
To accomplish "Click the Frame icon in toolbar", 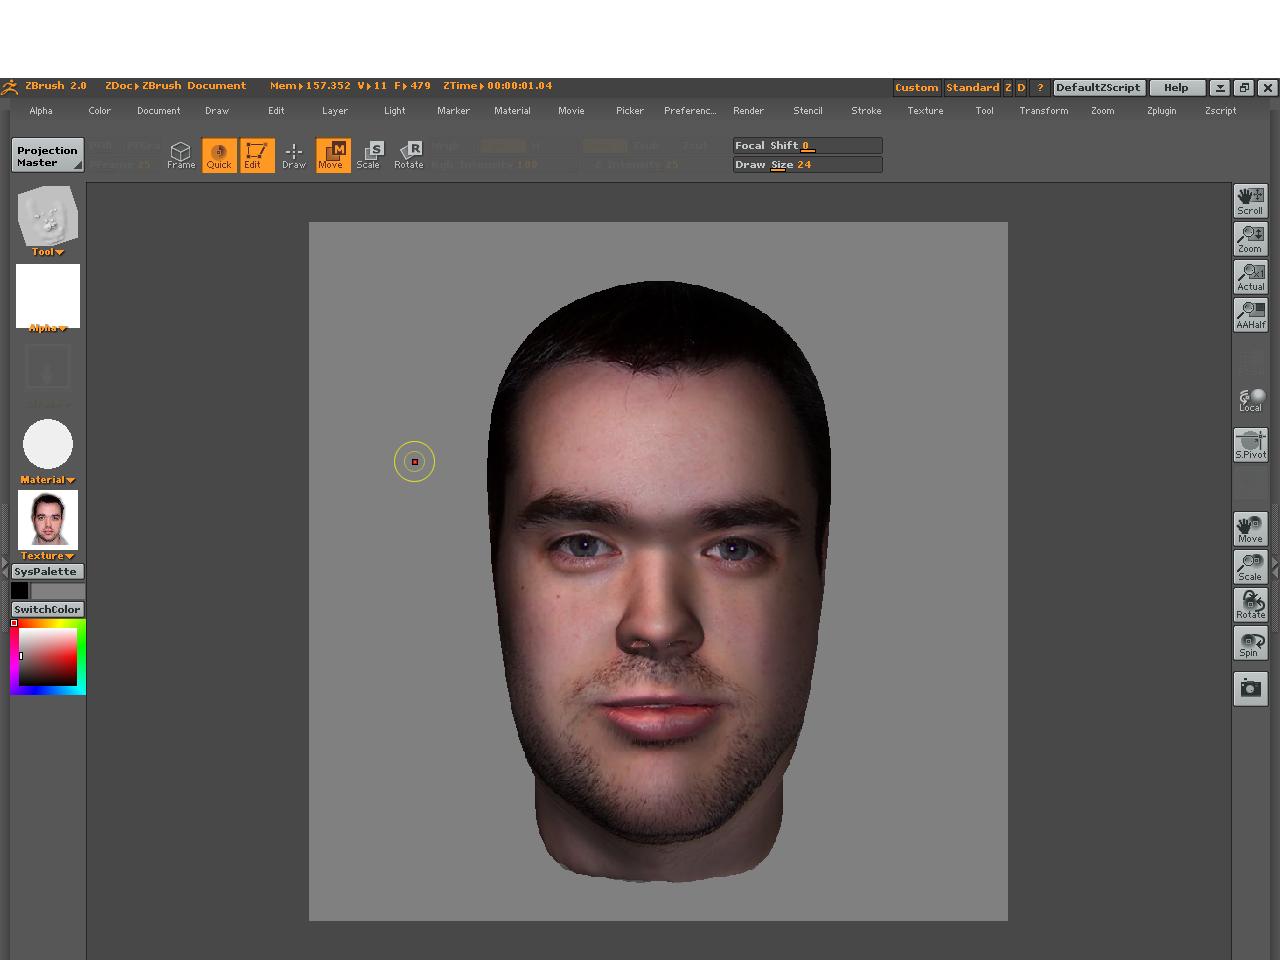I will point(180,155).
